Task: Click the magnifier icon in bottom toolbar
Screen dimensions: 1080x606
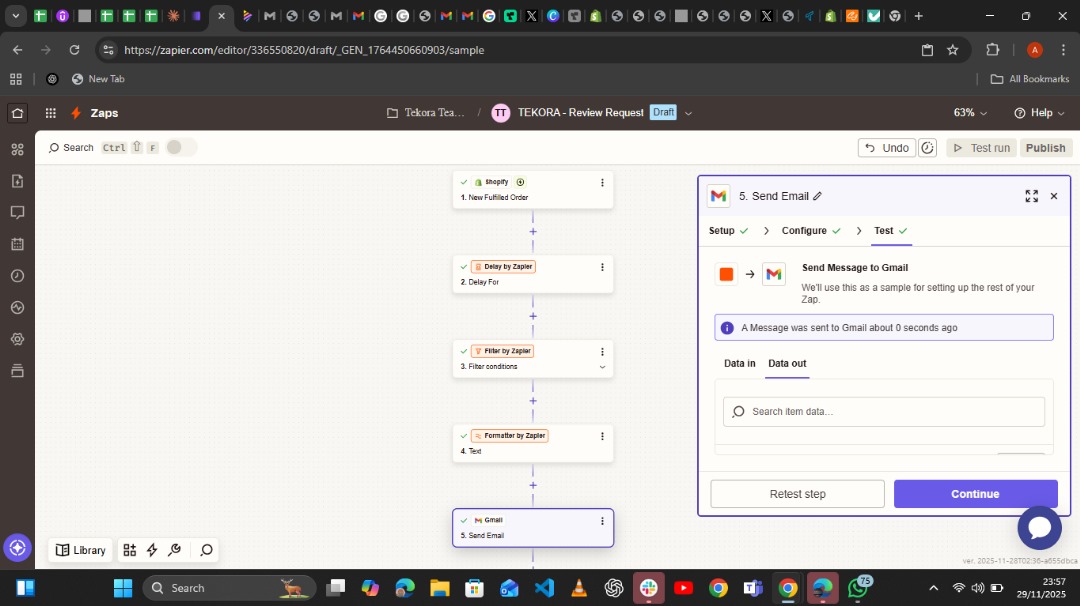Action: [206, 550]
